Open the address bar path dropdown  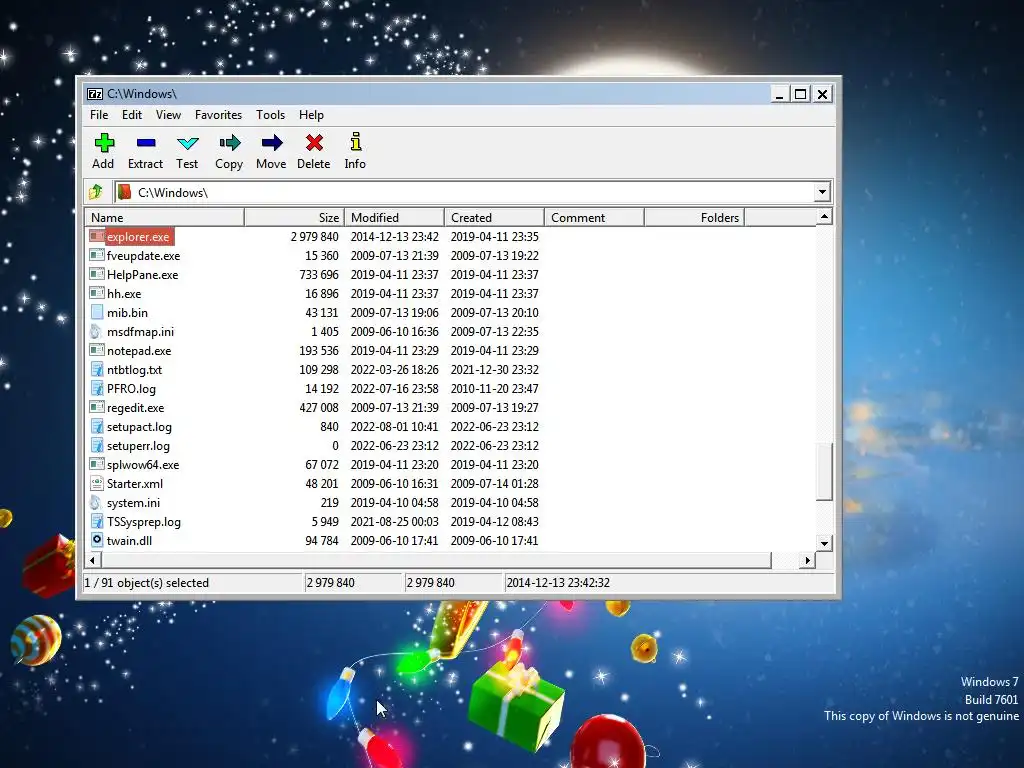[822, 192]
